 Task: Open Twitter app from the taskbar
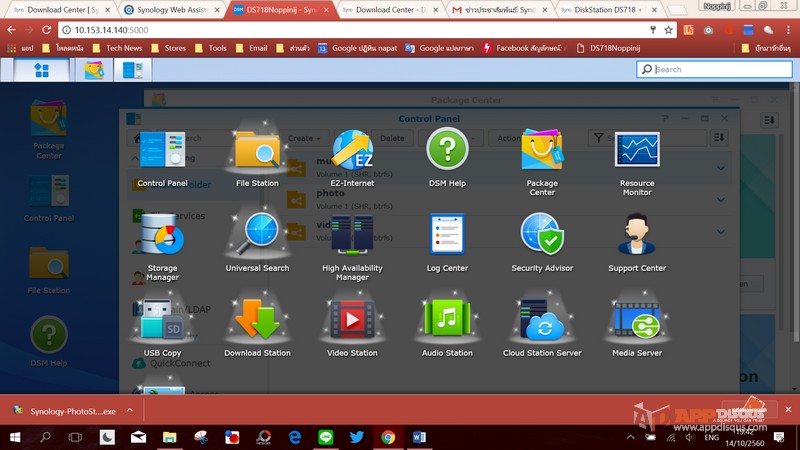[357, 437]
